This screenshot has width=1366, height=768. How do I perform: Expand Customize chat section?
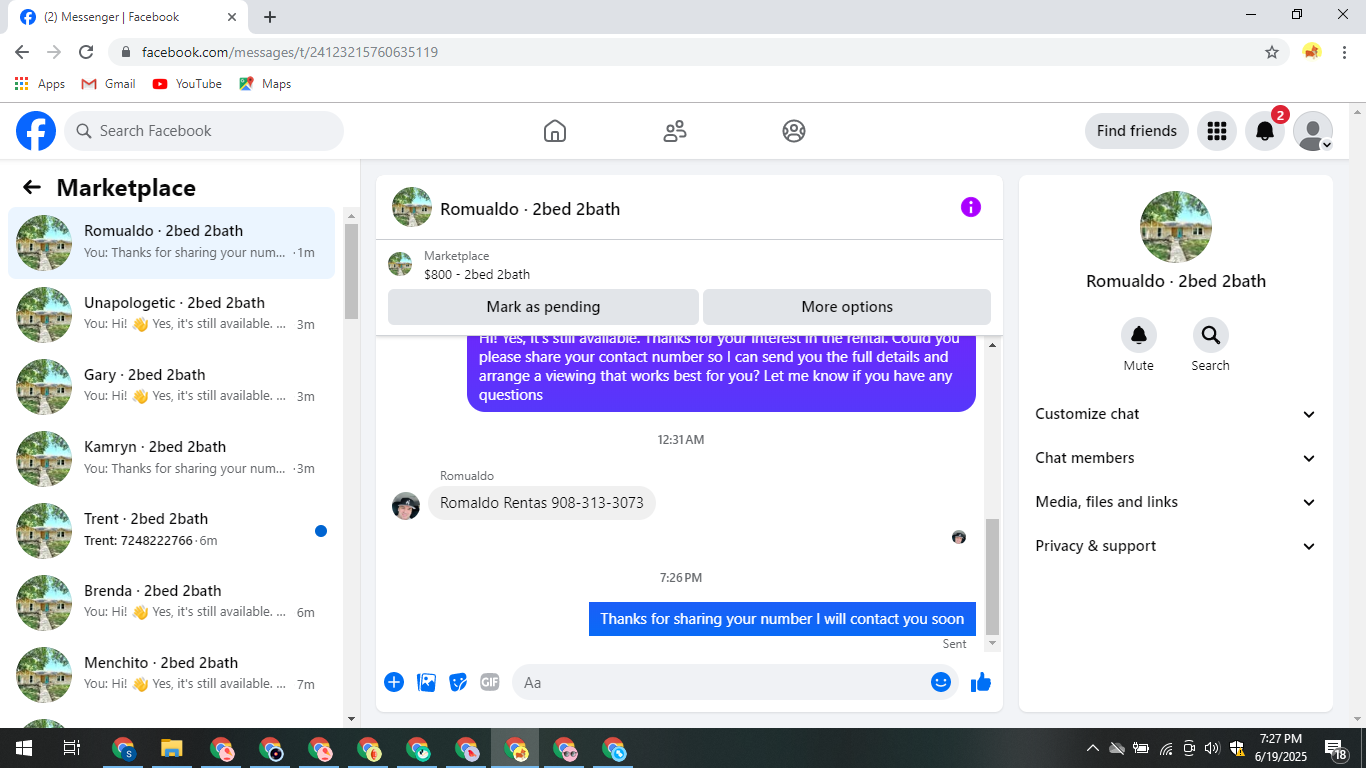pos(1176,414)
